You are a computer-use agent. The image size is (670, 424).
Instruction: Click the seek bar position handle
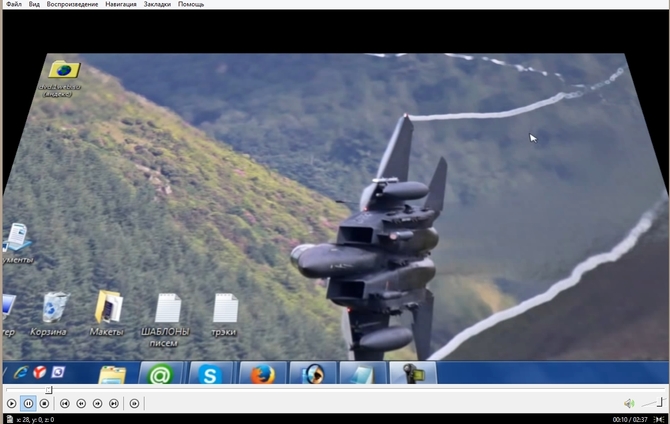click(48, 390)
